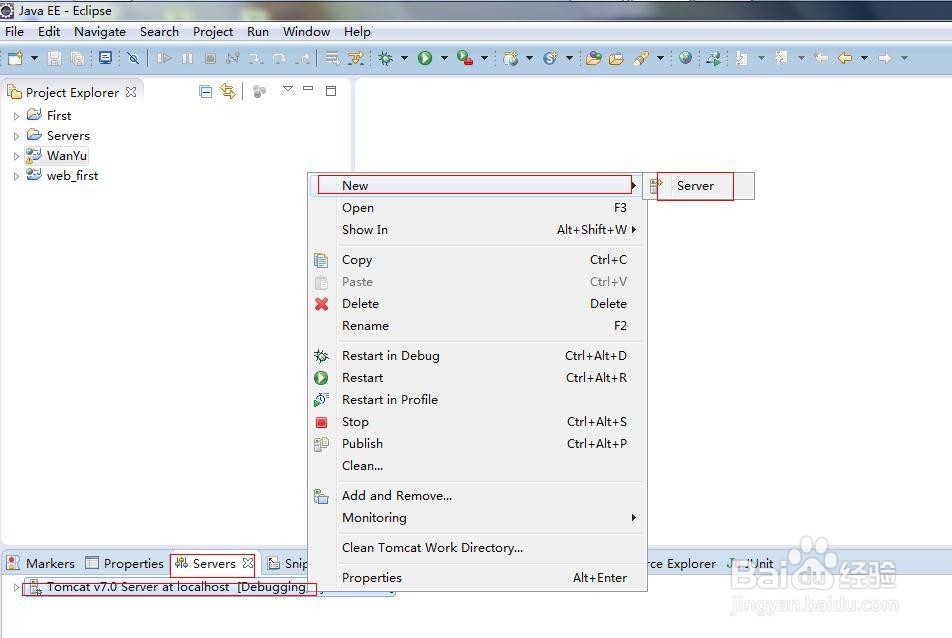Click the Run External Tools icon
The image size is (952, 638).
pyautogui.click(x=465, y=58)
